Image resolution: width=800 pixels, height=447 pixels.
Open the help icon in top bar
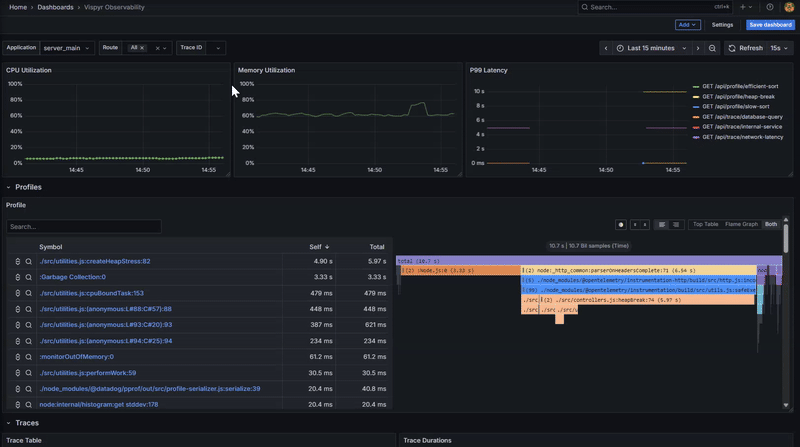[770, 7]
